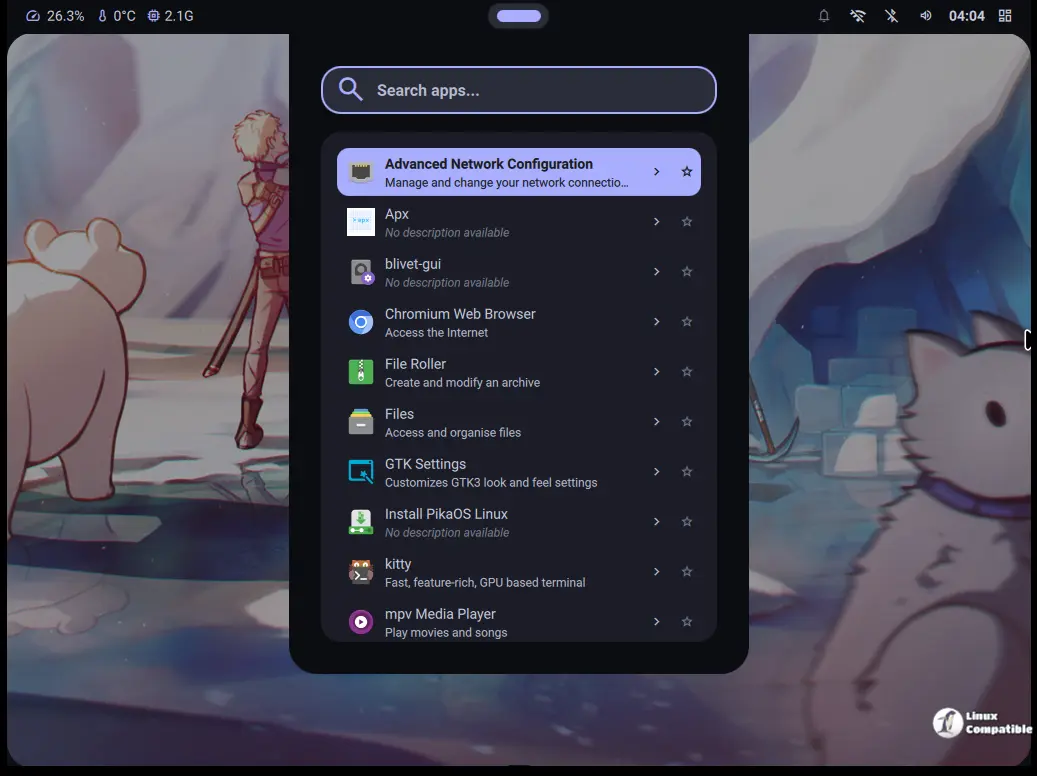Open the Chromium Web Browser

coord(460,321)
